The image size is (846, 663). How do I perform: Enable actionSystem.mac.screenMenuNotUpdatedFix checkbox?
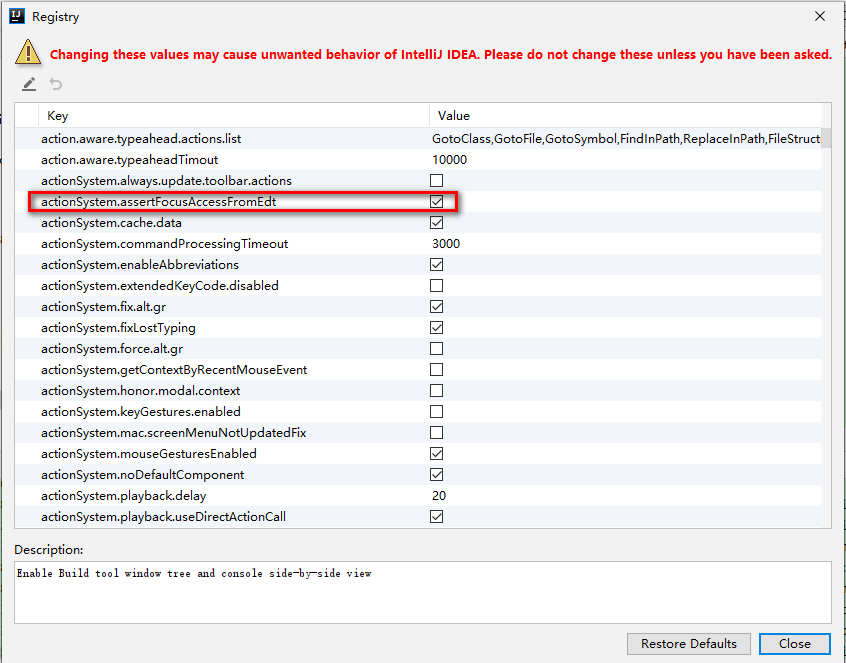click(436, 433)
